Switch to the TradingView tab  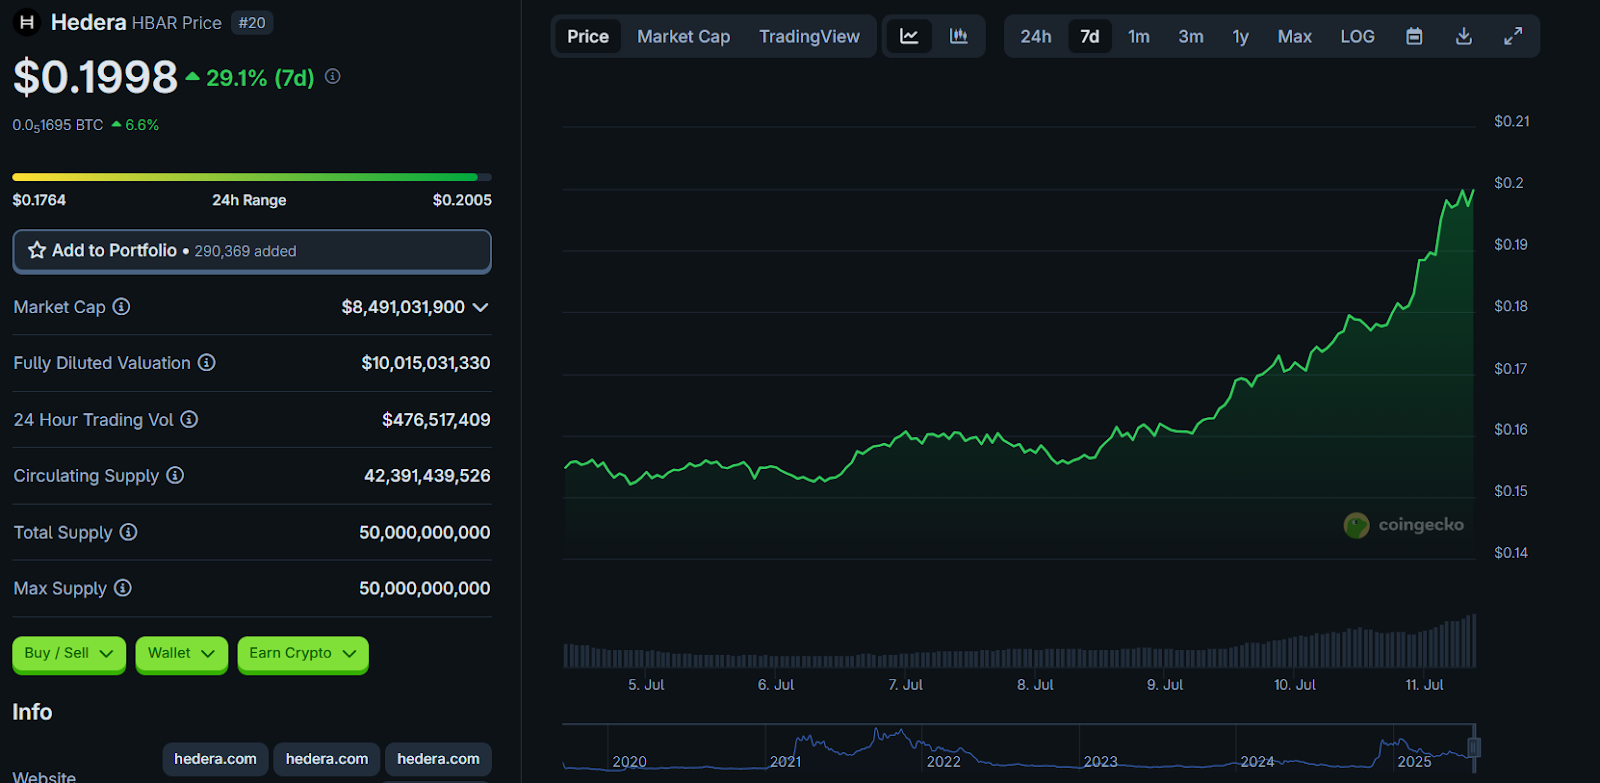809,36
